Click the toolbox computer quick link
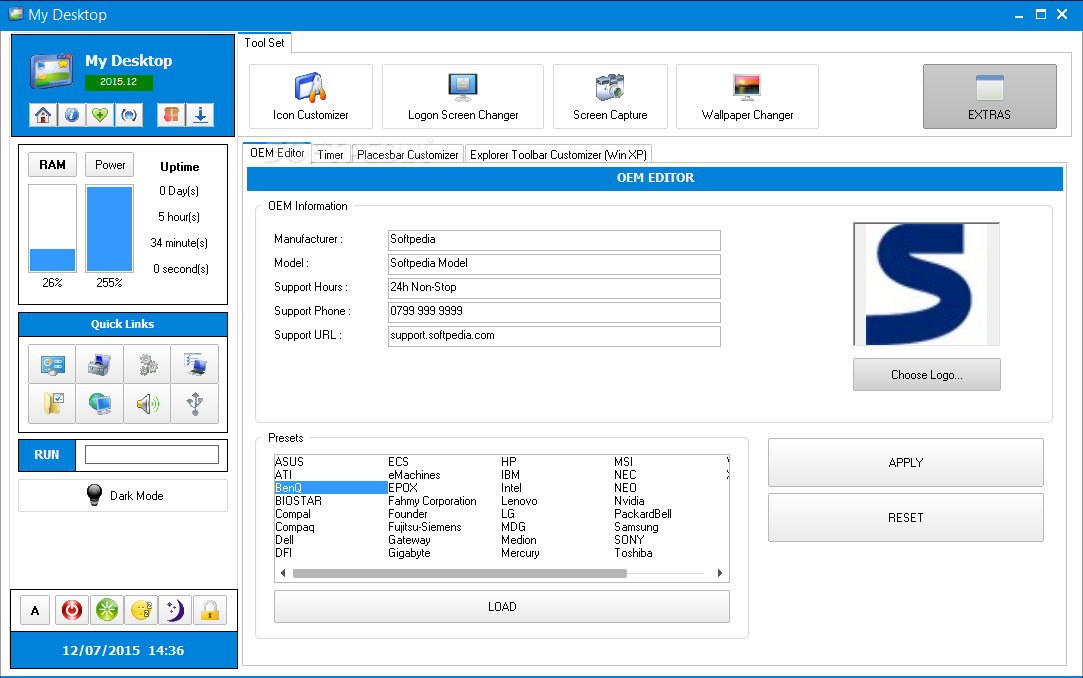Viewport: 1083px width, 678px height. (x=99, y=364)
